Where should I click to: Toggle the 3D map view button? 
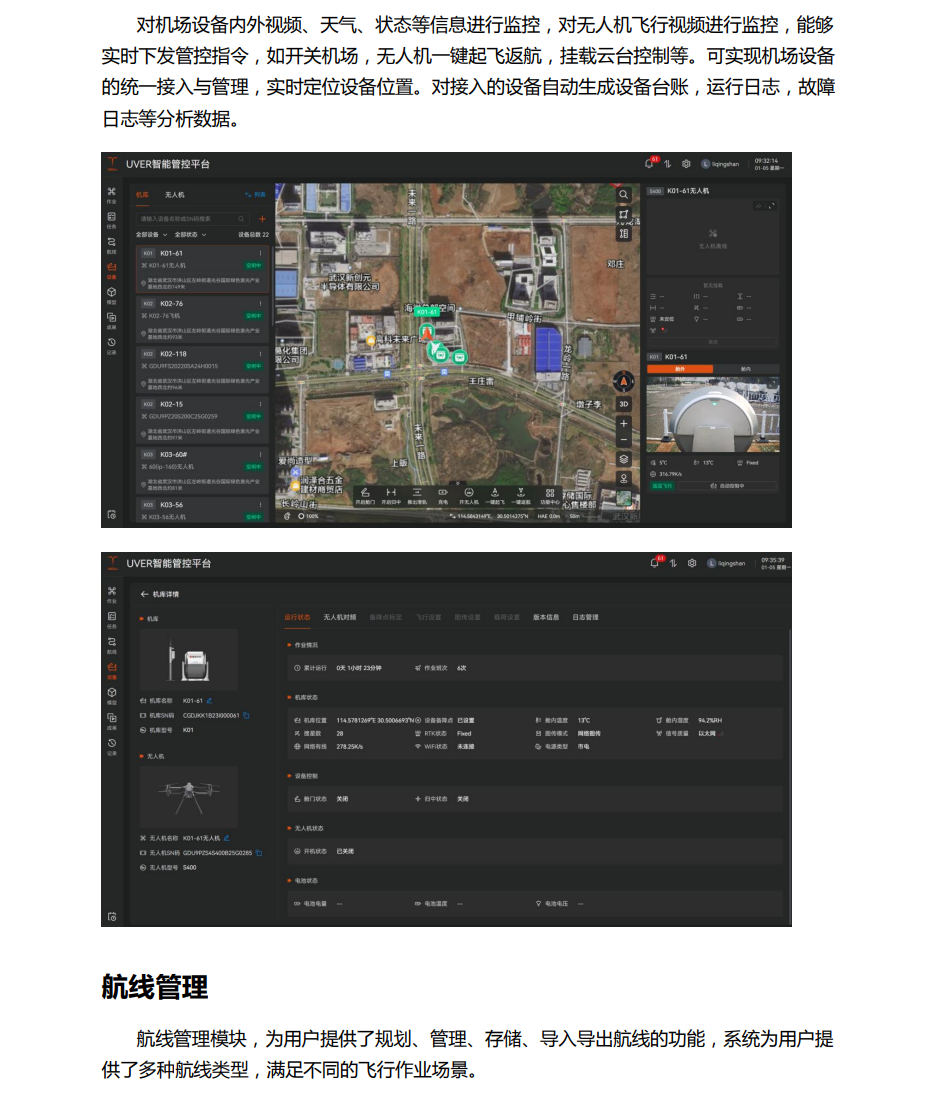coord(624,404)
